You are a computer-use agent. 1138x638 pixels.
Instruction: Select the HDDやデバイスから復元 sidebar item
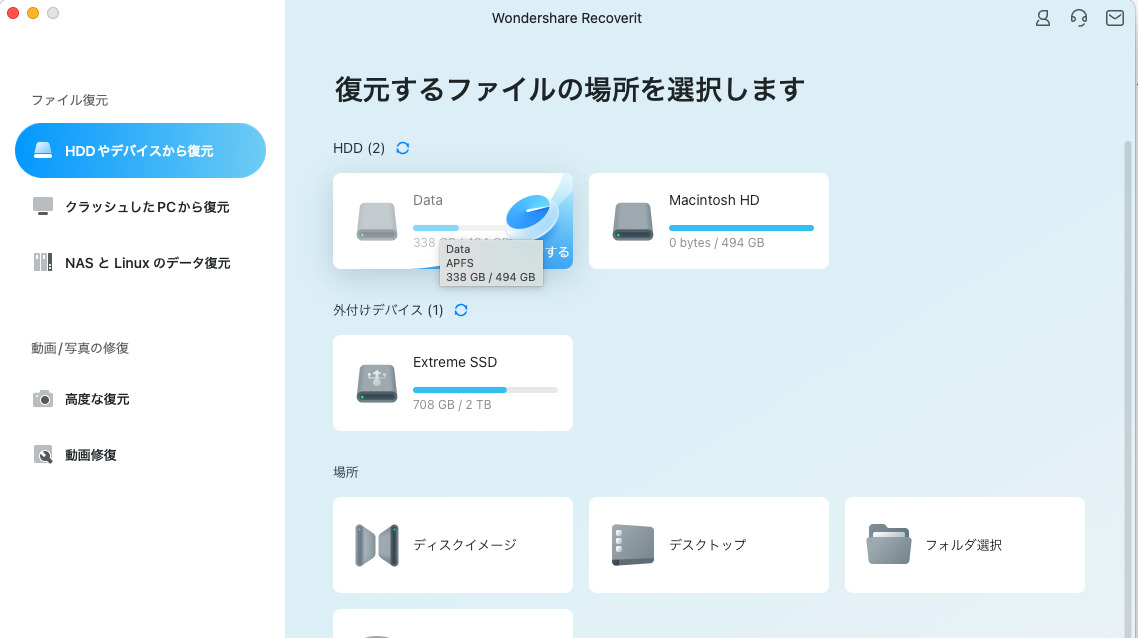tap(140, 150)
